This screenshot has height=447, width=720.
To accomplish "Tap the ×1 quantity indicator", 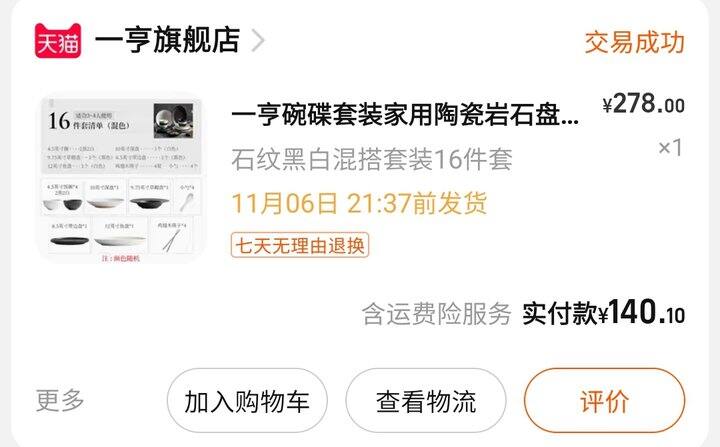I will tap(670, 148).
